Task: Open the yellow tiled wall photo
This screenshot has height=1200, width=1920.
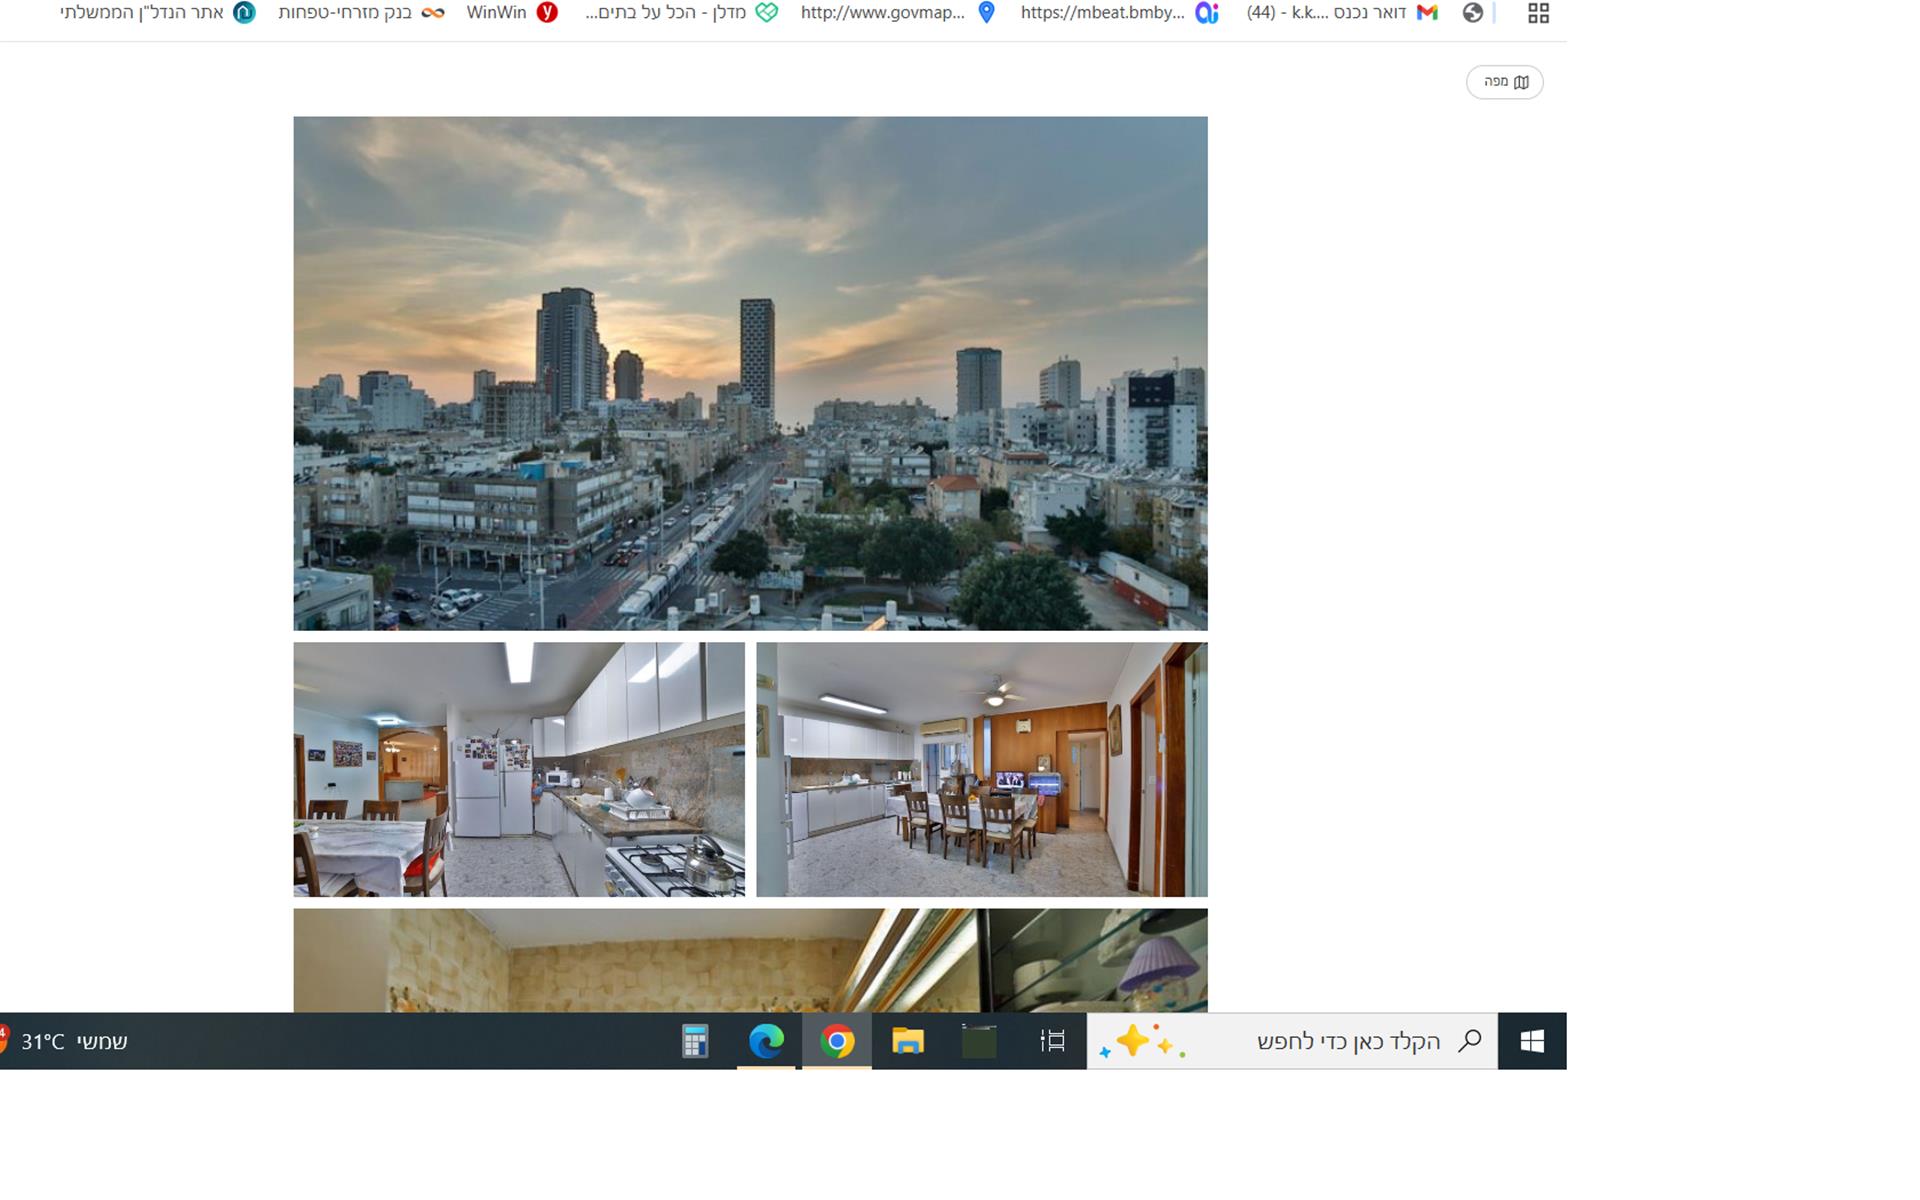Action: [x=750, y=960]
